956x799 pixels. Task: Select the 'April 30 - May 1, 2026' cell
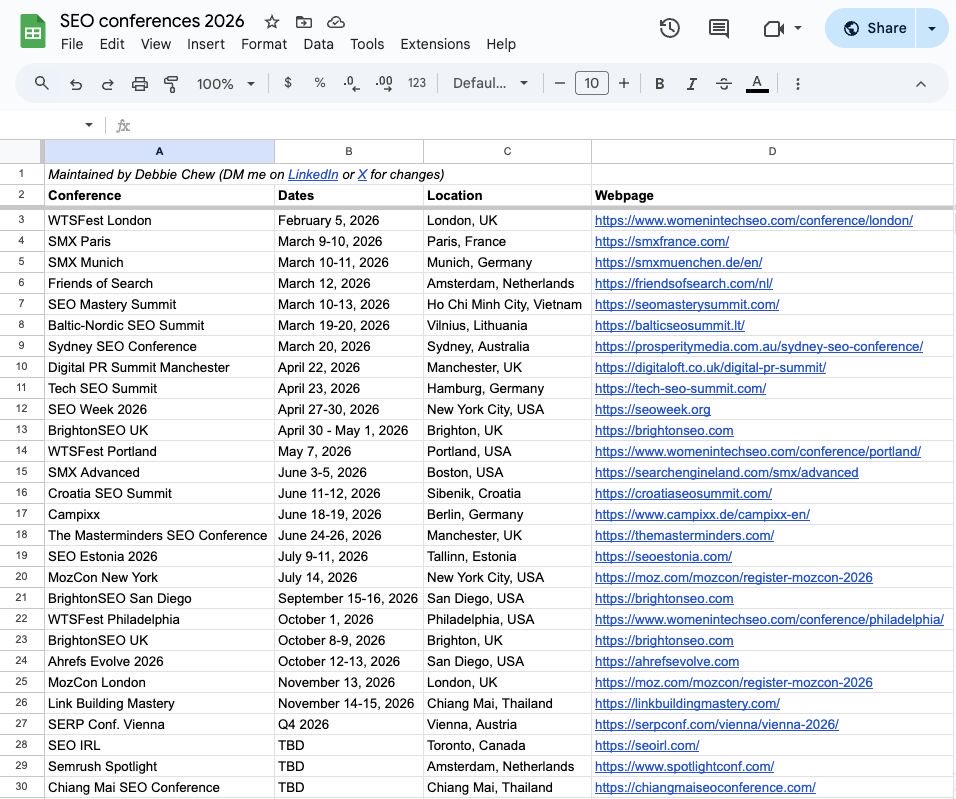(349, 431)
